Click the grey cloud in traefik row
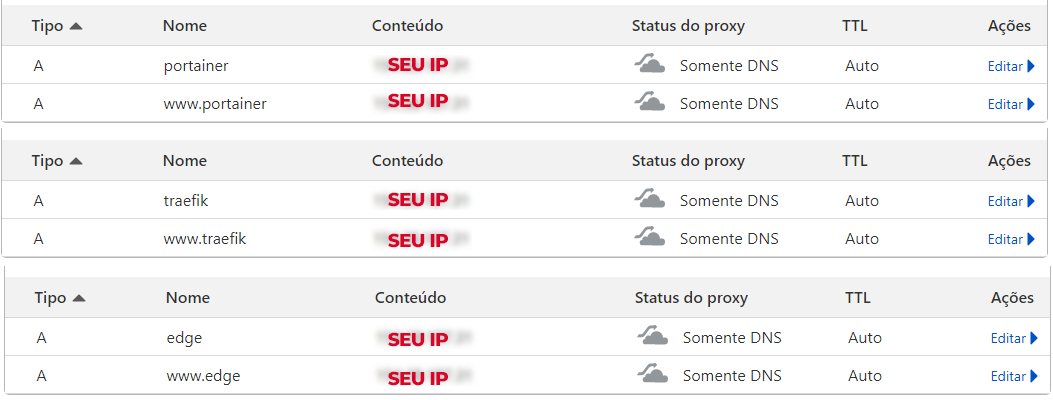Viewport: 1053px width, 400px height. click(650, 200)
